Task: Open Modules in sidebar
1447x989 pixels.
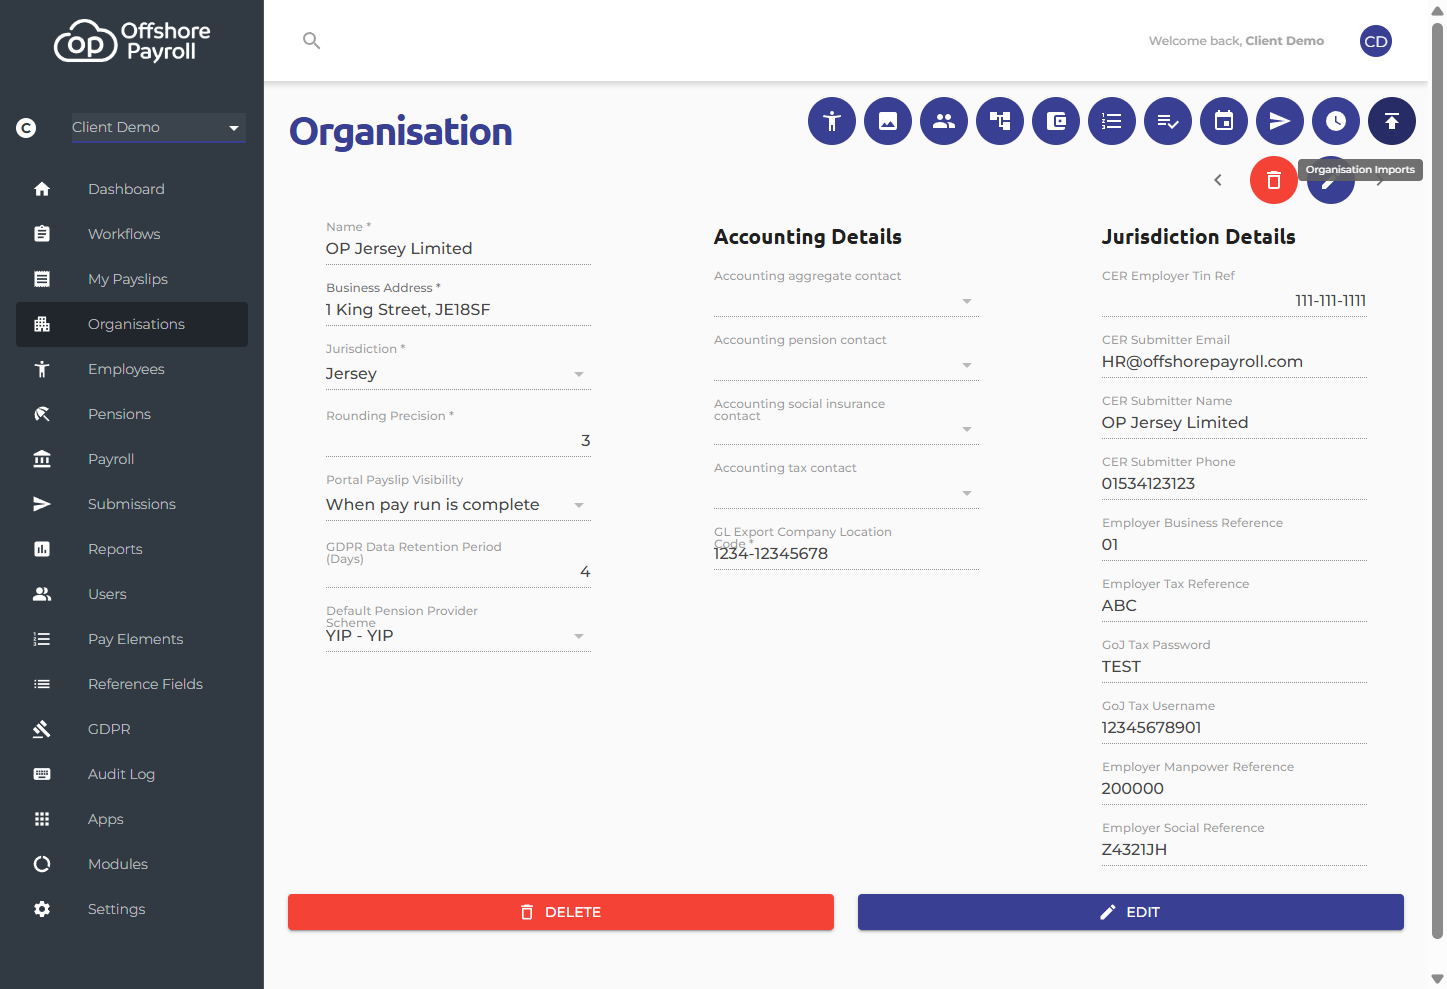Action: 132,864
